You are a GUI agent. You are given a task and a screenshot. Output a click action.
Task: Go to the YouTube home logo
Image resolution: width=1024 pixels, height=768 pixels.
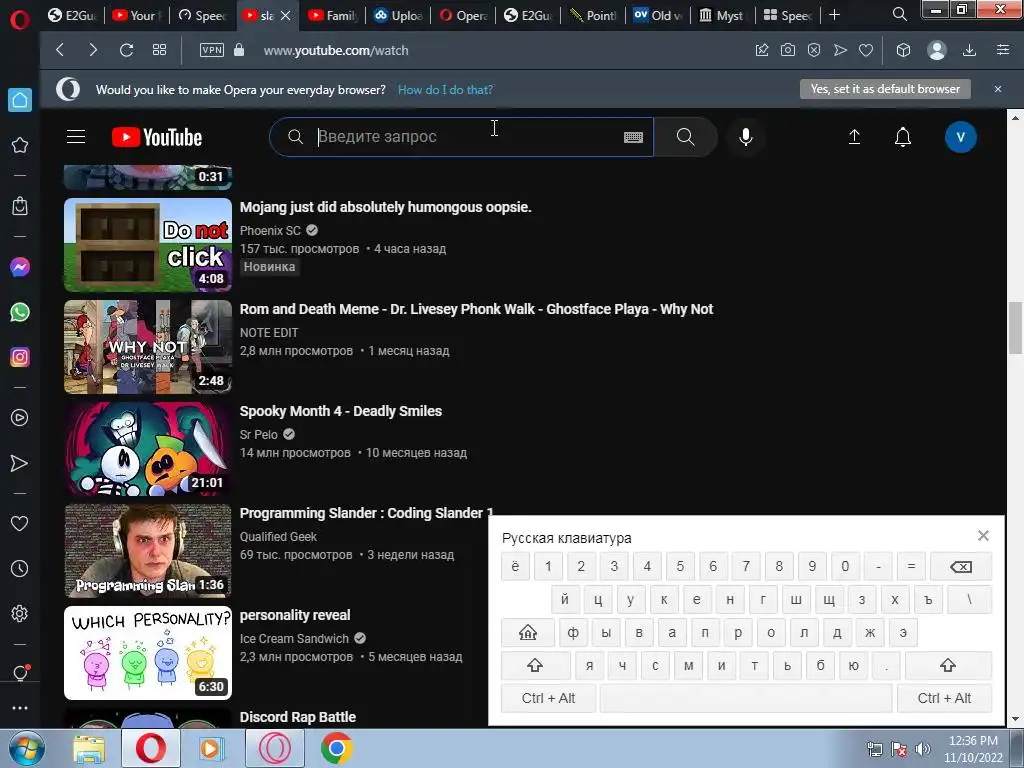[x=157, y=137]
